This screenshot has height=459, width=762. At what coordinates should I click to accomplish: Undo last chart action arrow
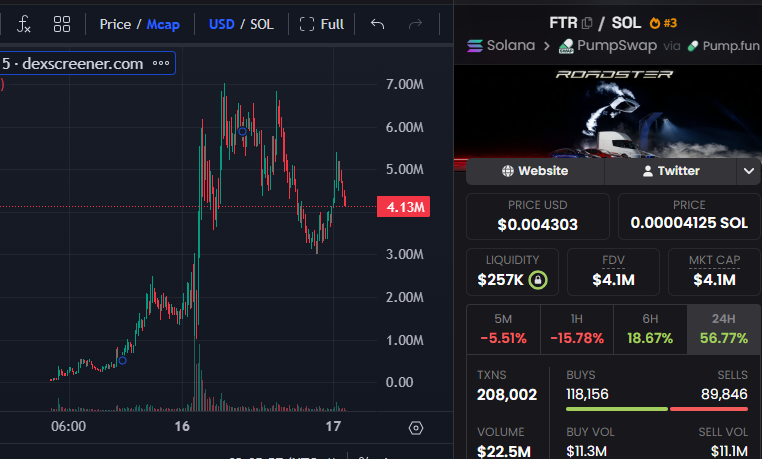coord(378,24)
